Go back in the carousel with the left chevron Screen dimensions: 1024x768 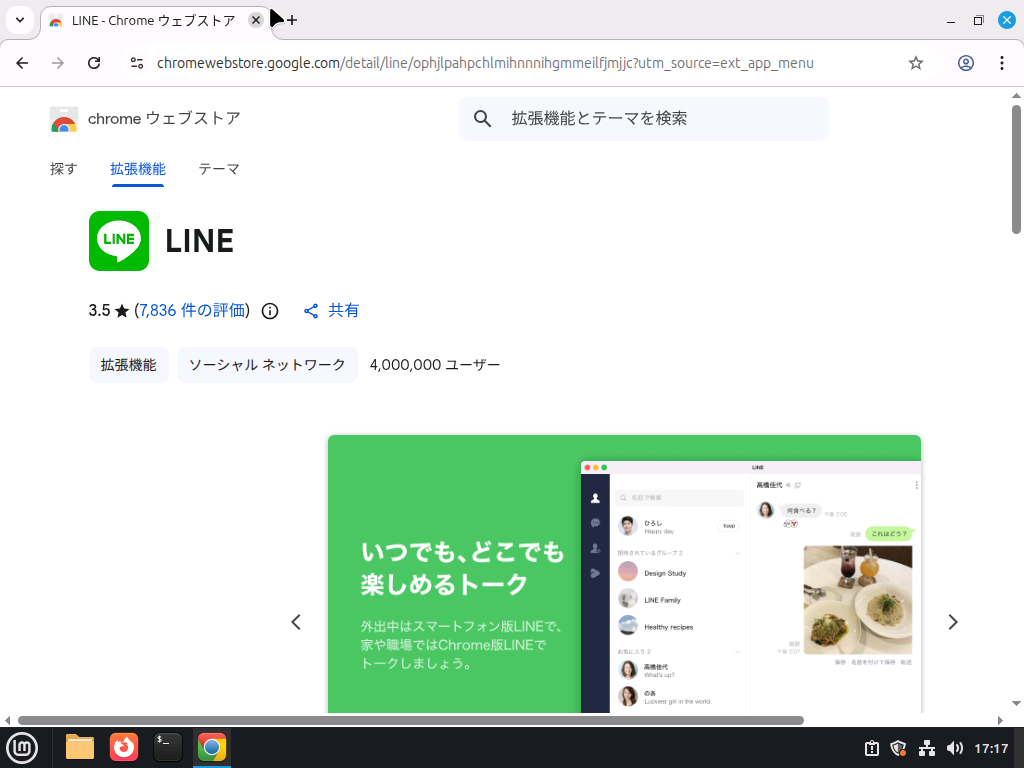point(295,621)
